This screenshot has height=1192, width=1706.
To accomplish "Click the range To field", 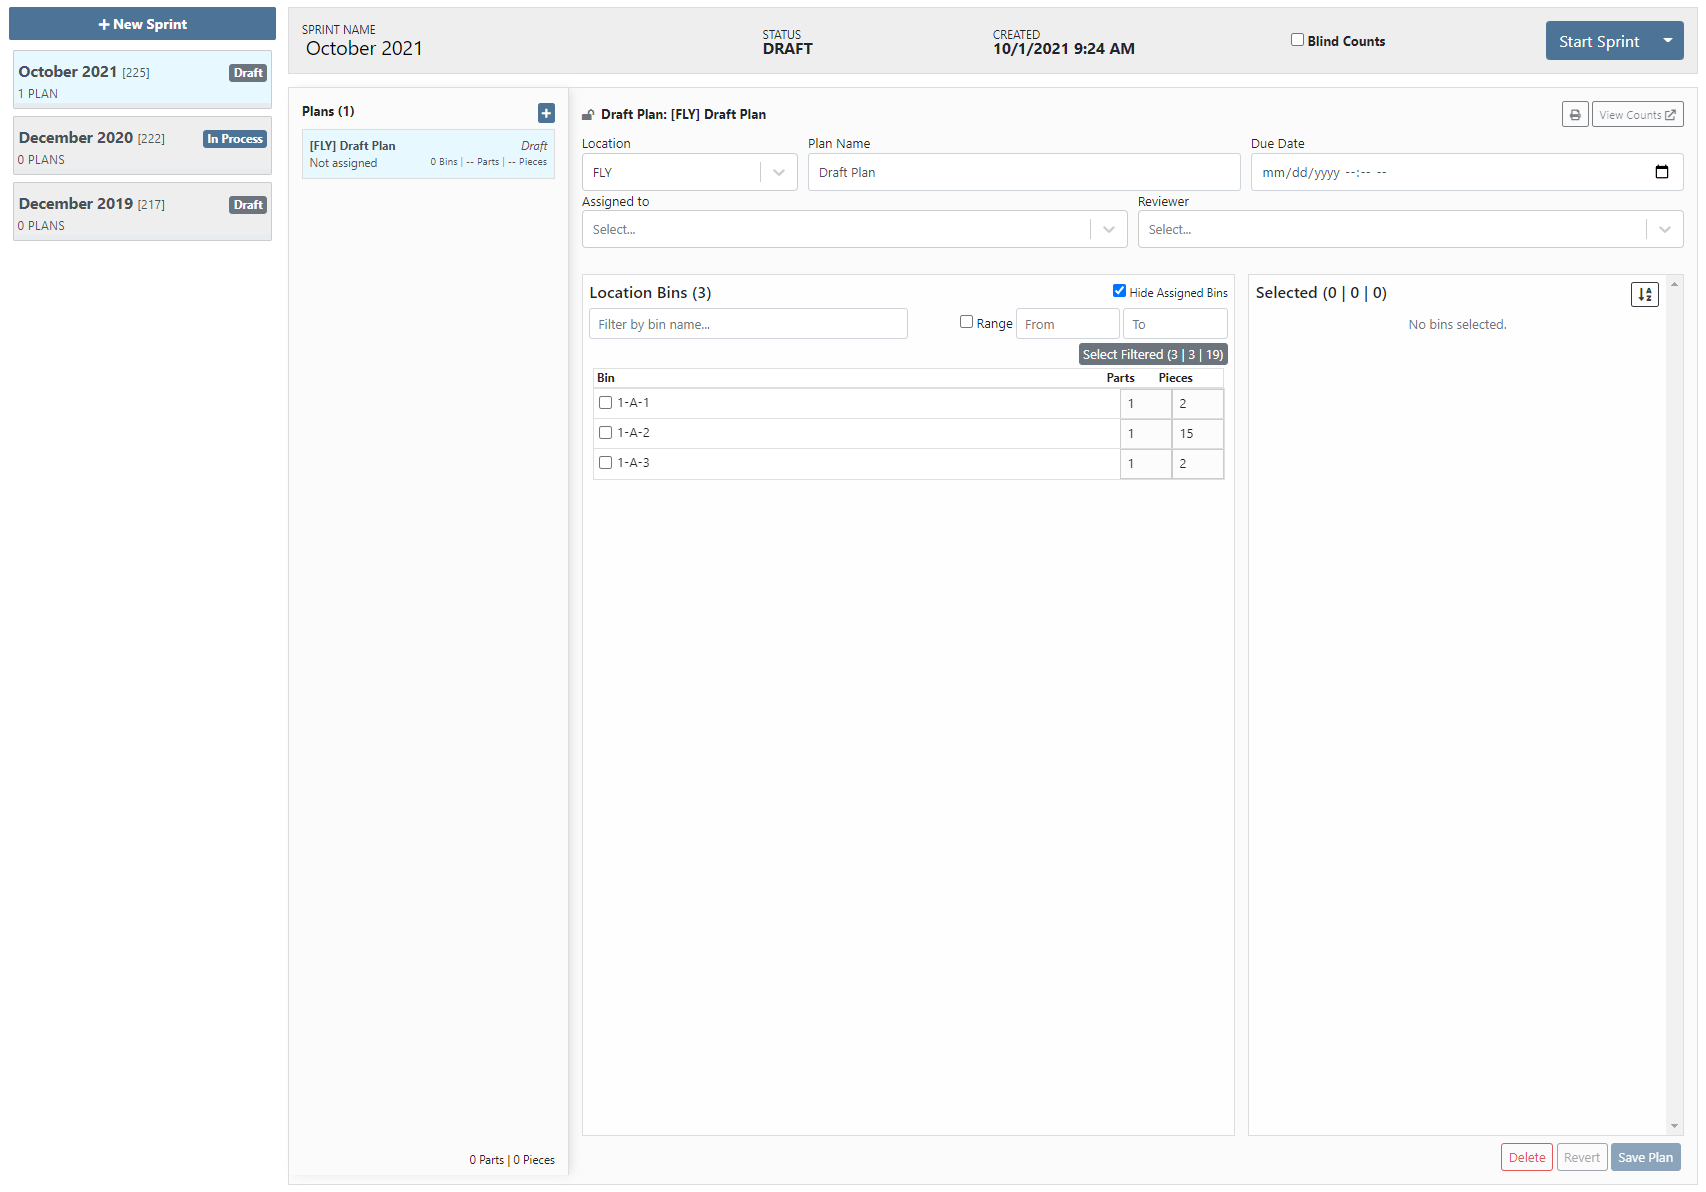I will point(1175,324).
